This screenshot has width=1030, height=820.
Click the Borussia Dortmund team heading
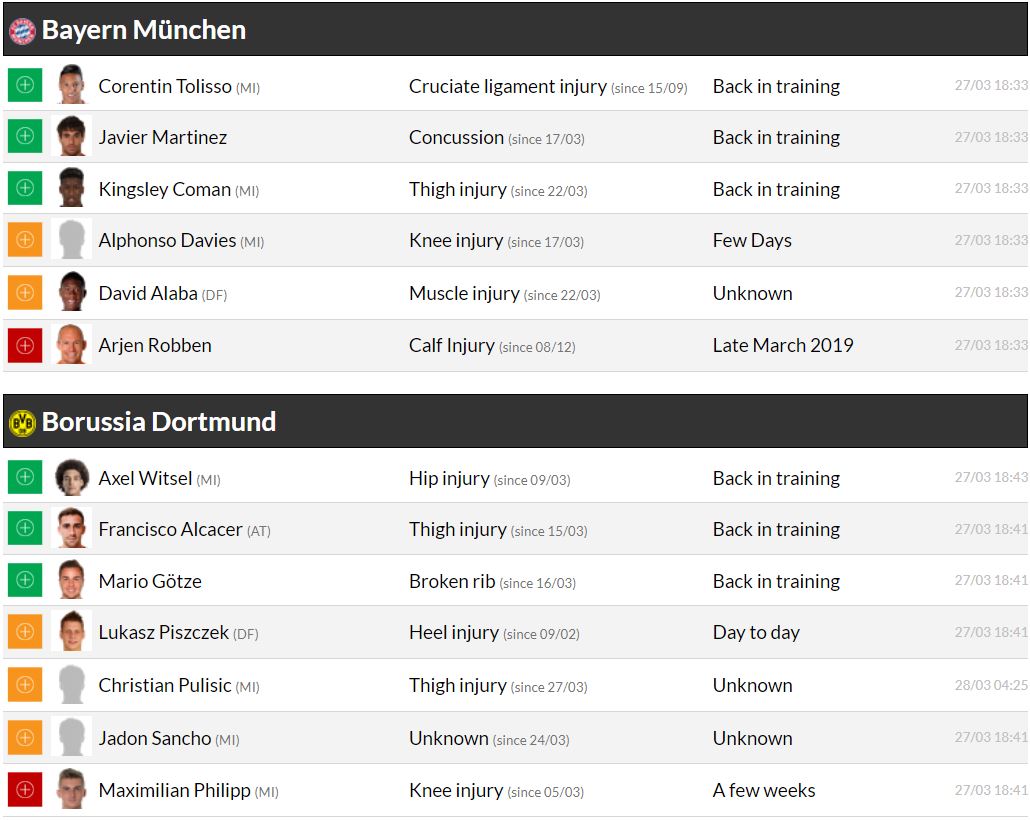click(x=158, y=422)
